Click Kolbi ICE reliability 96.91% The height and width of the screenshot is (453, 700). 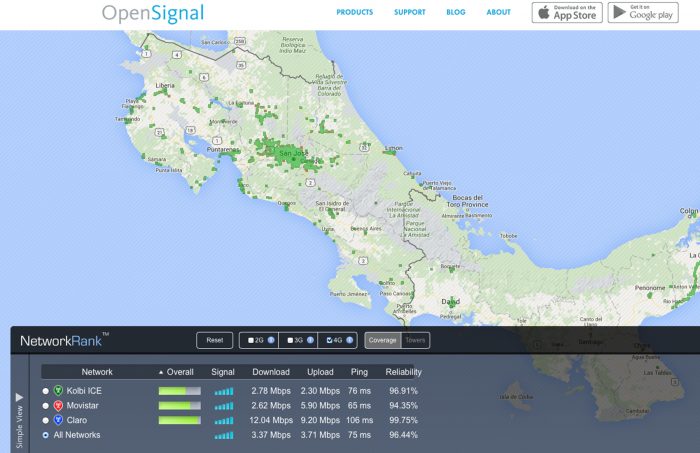(x=404, y=391)
